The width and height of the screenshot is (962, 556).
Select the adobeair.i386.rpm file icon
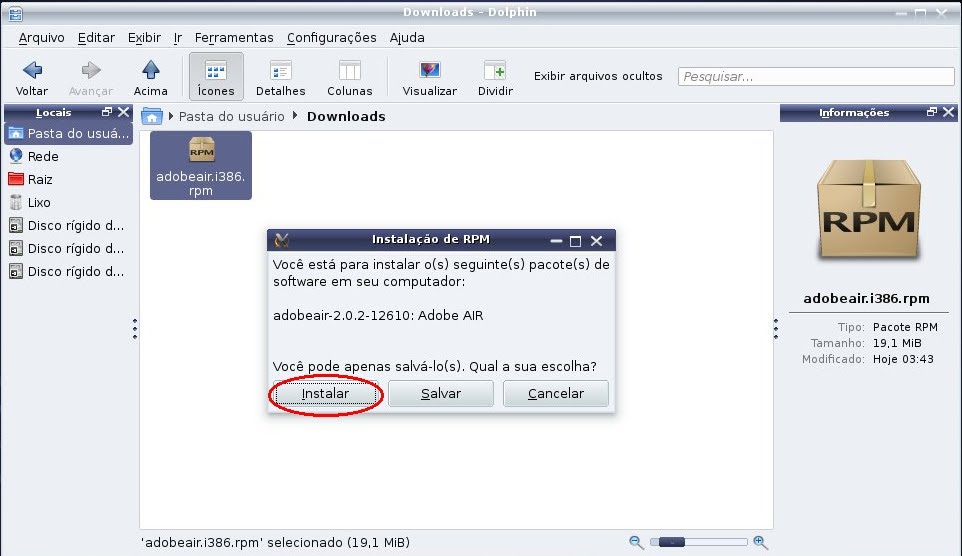coord(201,165)
